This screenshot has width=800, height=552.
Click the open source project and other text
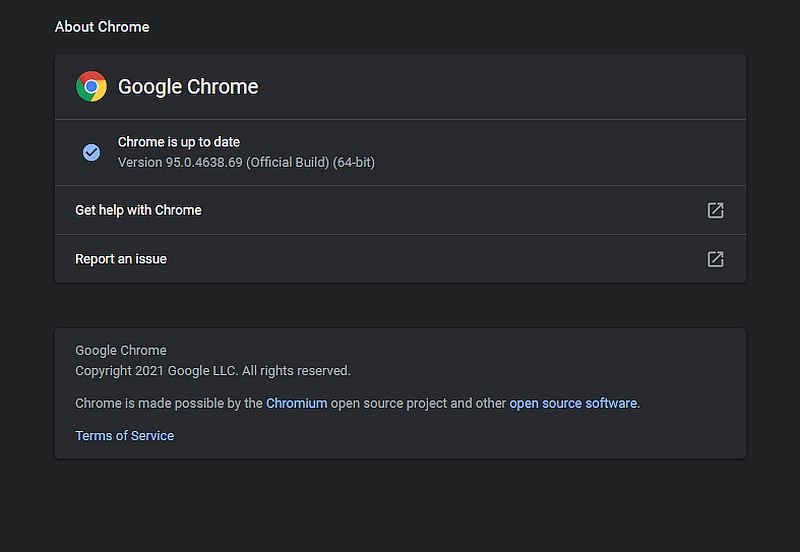click(x=418, y=403)
